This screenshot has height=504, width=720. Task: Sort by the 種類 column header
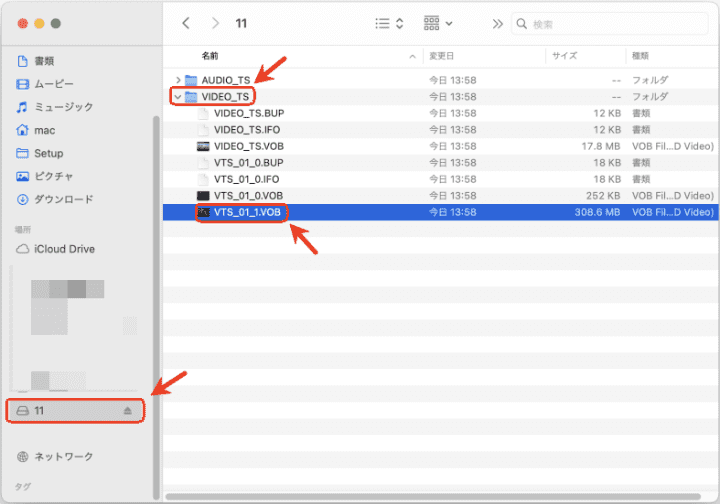[x=640, y=56]
